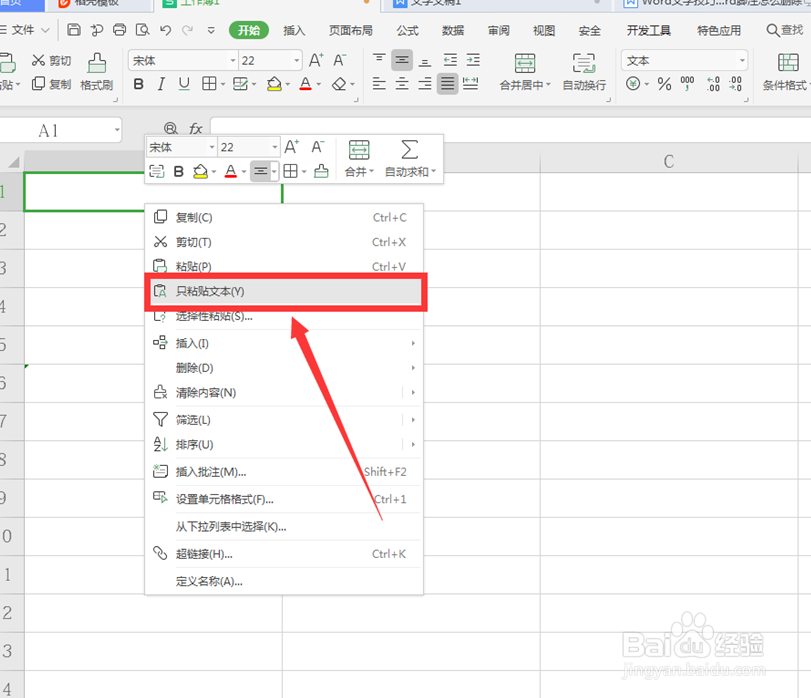Click the Cut (剪切) ribbon button
This screenshot has width=811, height=698.
click(51, 60)
